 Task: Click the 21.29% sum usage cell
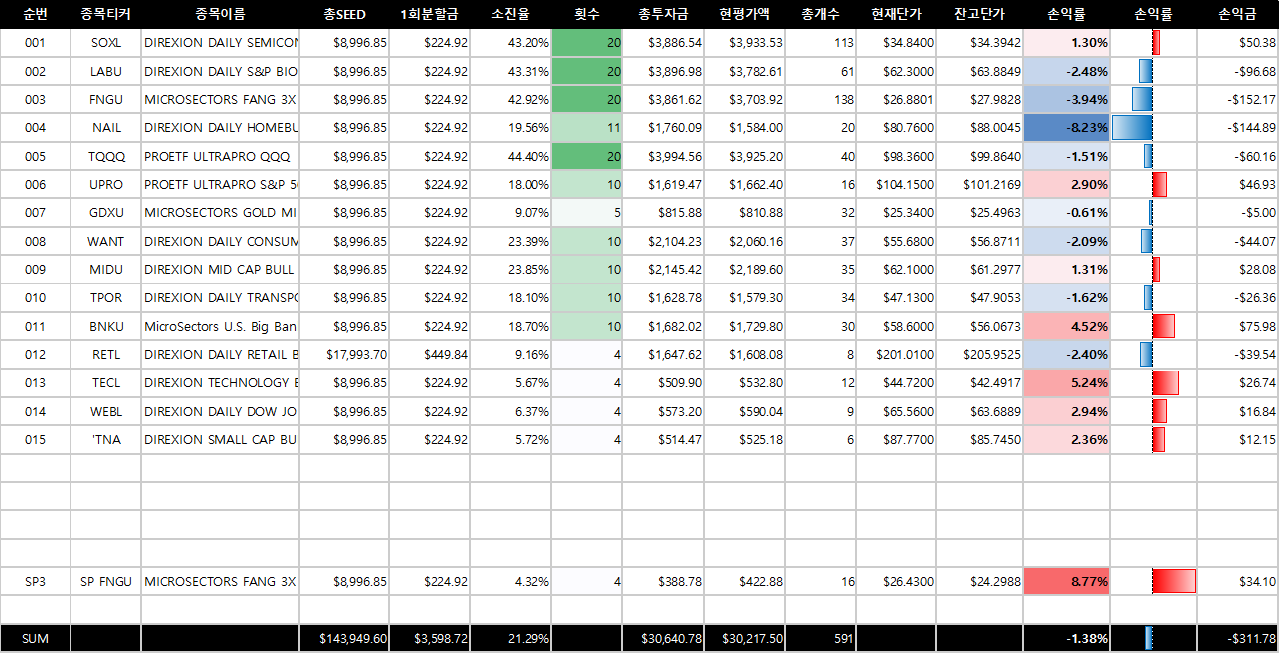coord(510,639)
